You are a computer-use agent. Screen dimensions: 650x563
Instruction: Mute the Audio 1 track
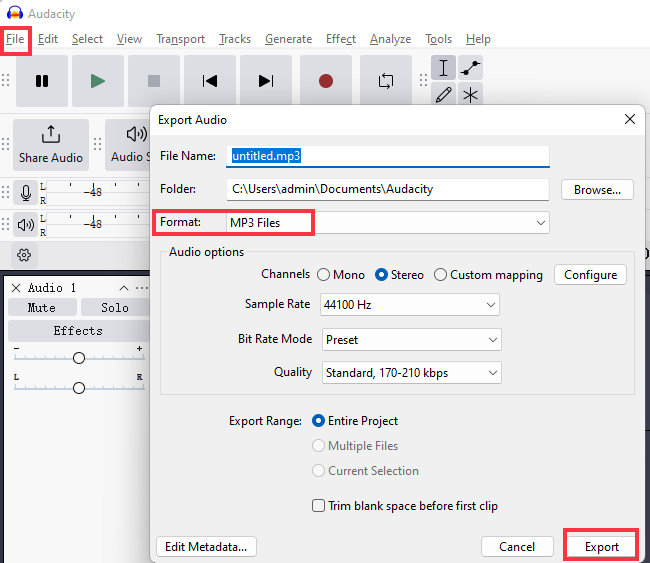(42, 308)
